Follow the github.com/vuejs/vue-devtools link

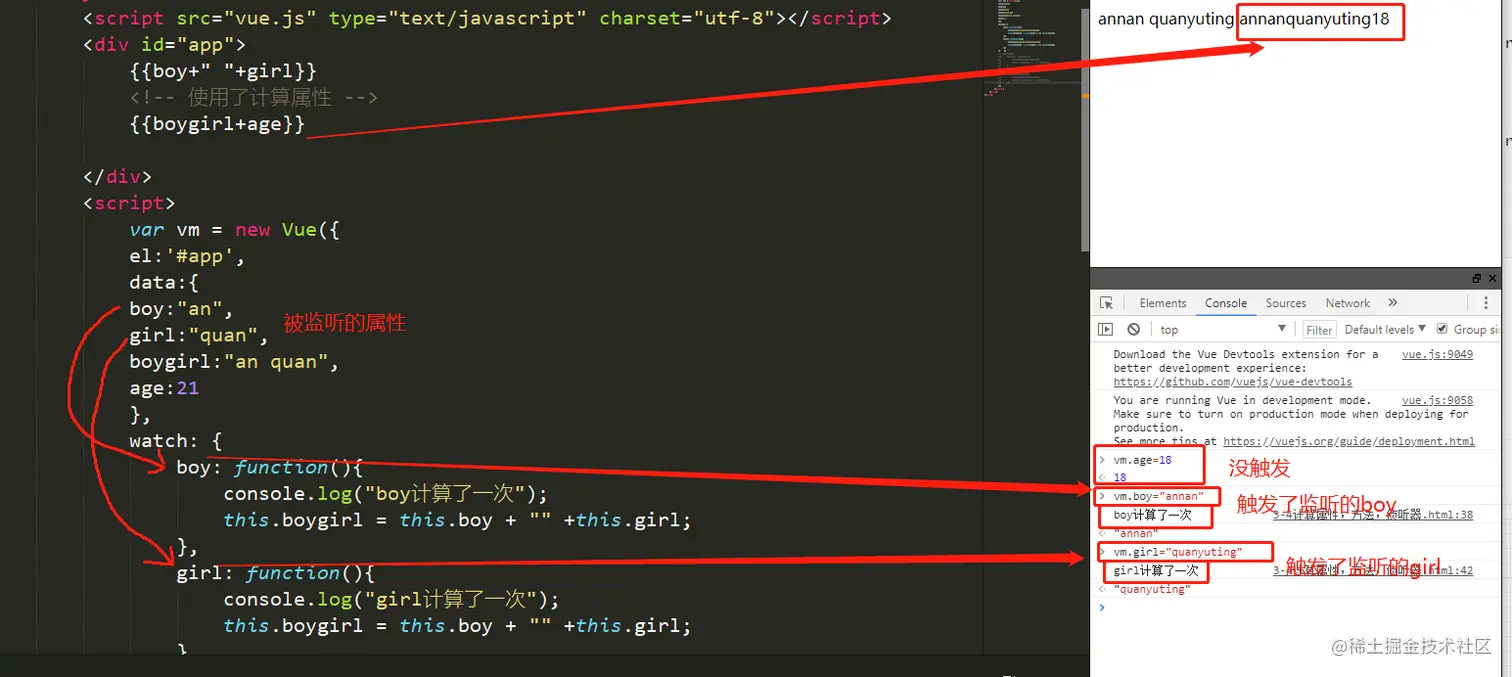click(1232, 382)
